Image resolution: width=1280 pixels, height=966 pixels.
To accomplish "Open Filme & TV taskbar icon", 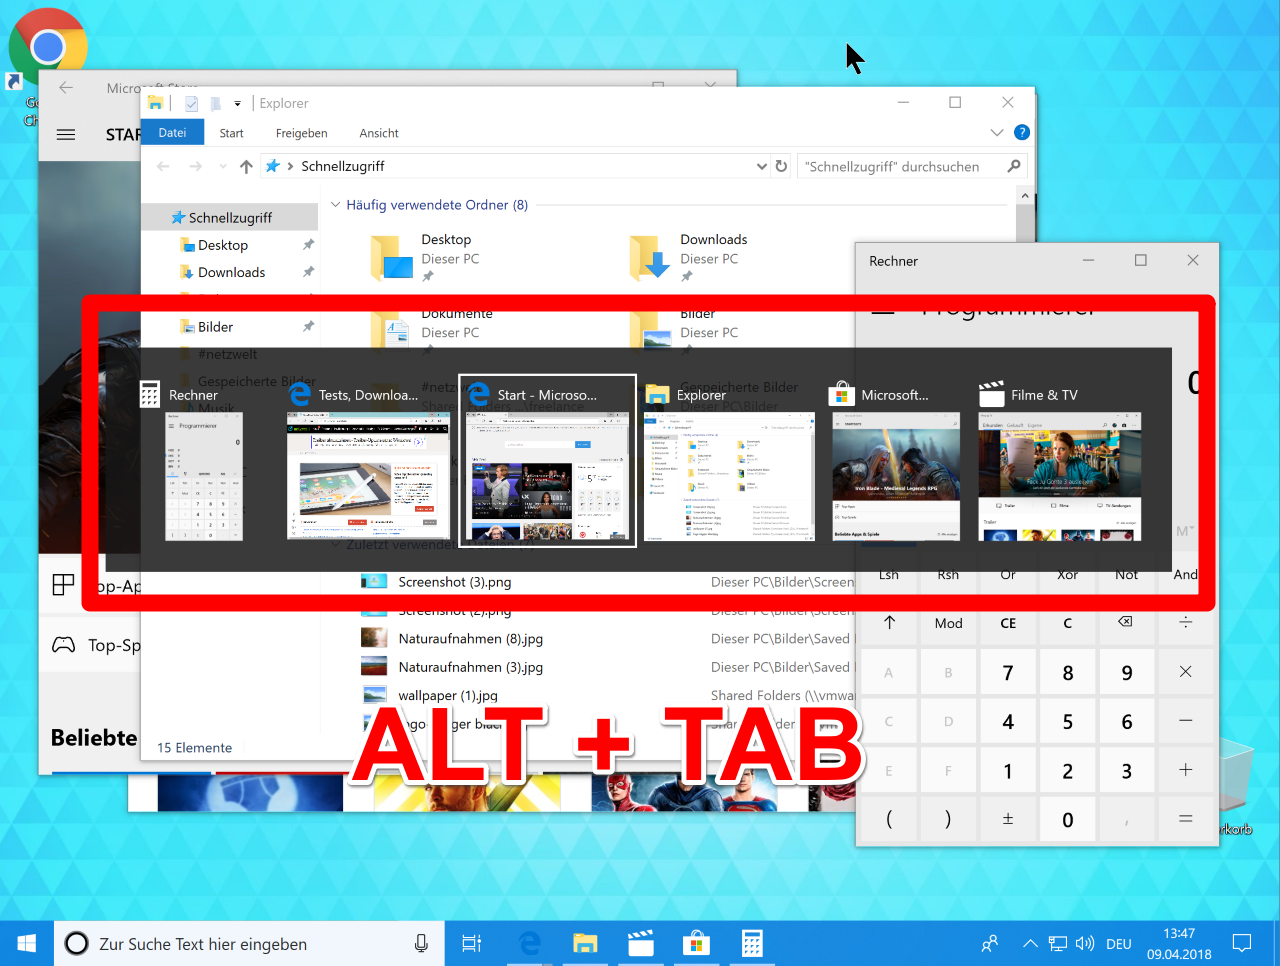I will tap(640, 943).
